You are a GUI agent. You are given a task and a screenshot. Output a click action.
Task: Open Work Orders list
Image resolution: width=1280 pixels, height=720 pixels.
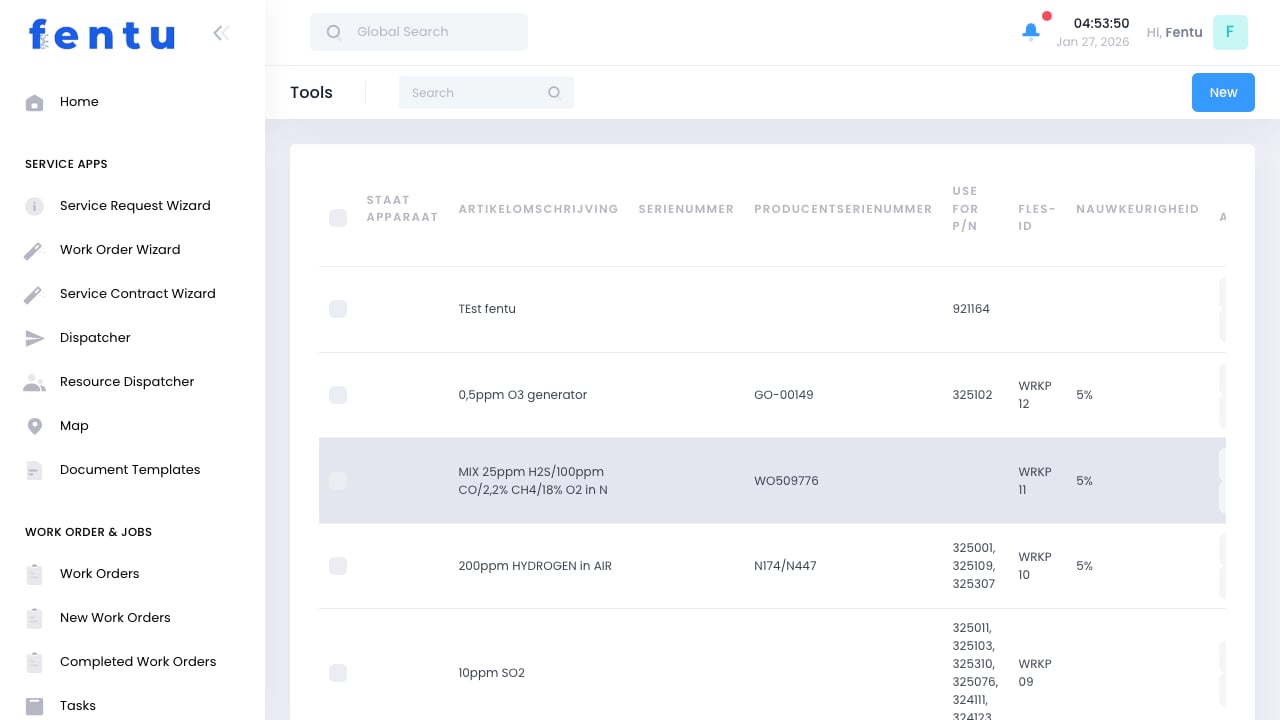100,574
